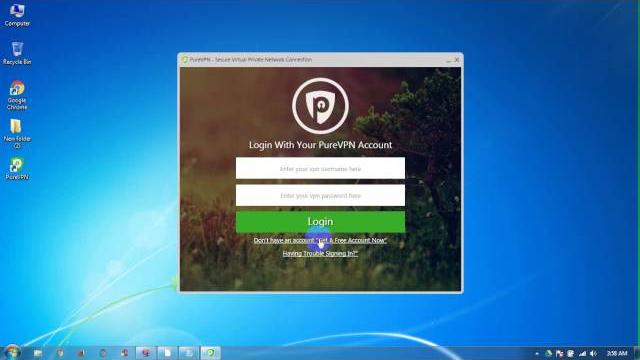The height and width of the screenshot is (360, 640).
Task: Click the green Login button
Action: pyautogui.click(x=320, y=222)
